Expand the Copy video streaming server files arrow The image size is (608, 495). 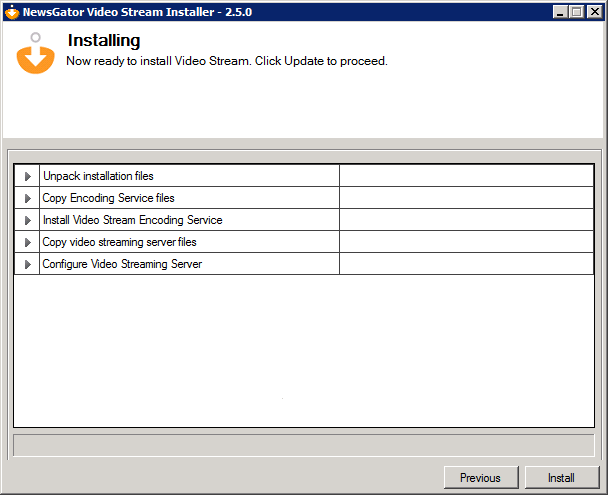[28, 242]
